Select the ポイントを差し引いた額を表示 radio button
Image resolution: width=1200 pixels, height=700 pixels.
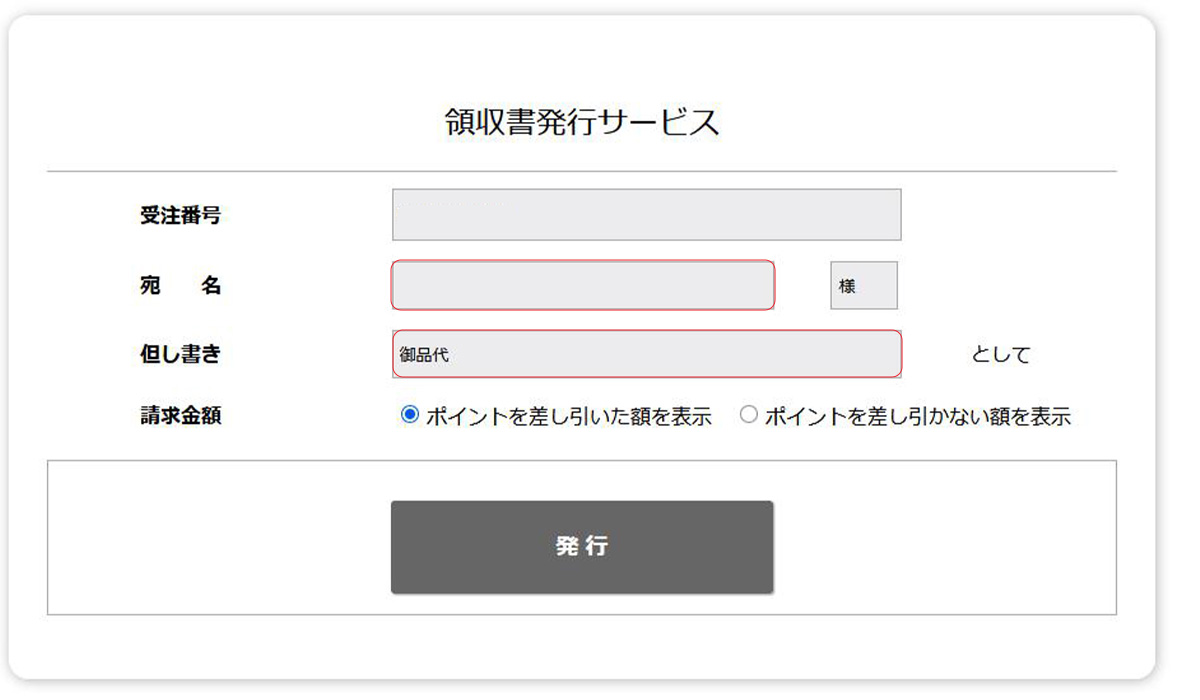(409, 416)
